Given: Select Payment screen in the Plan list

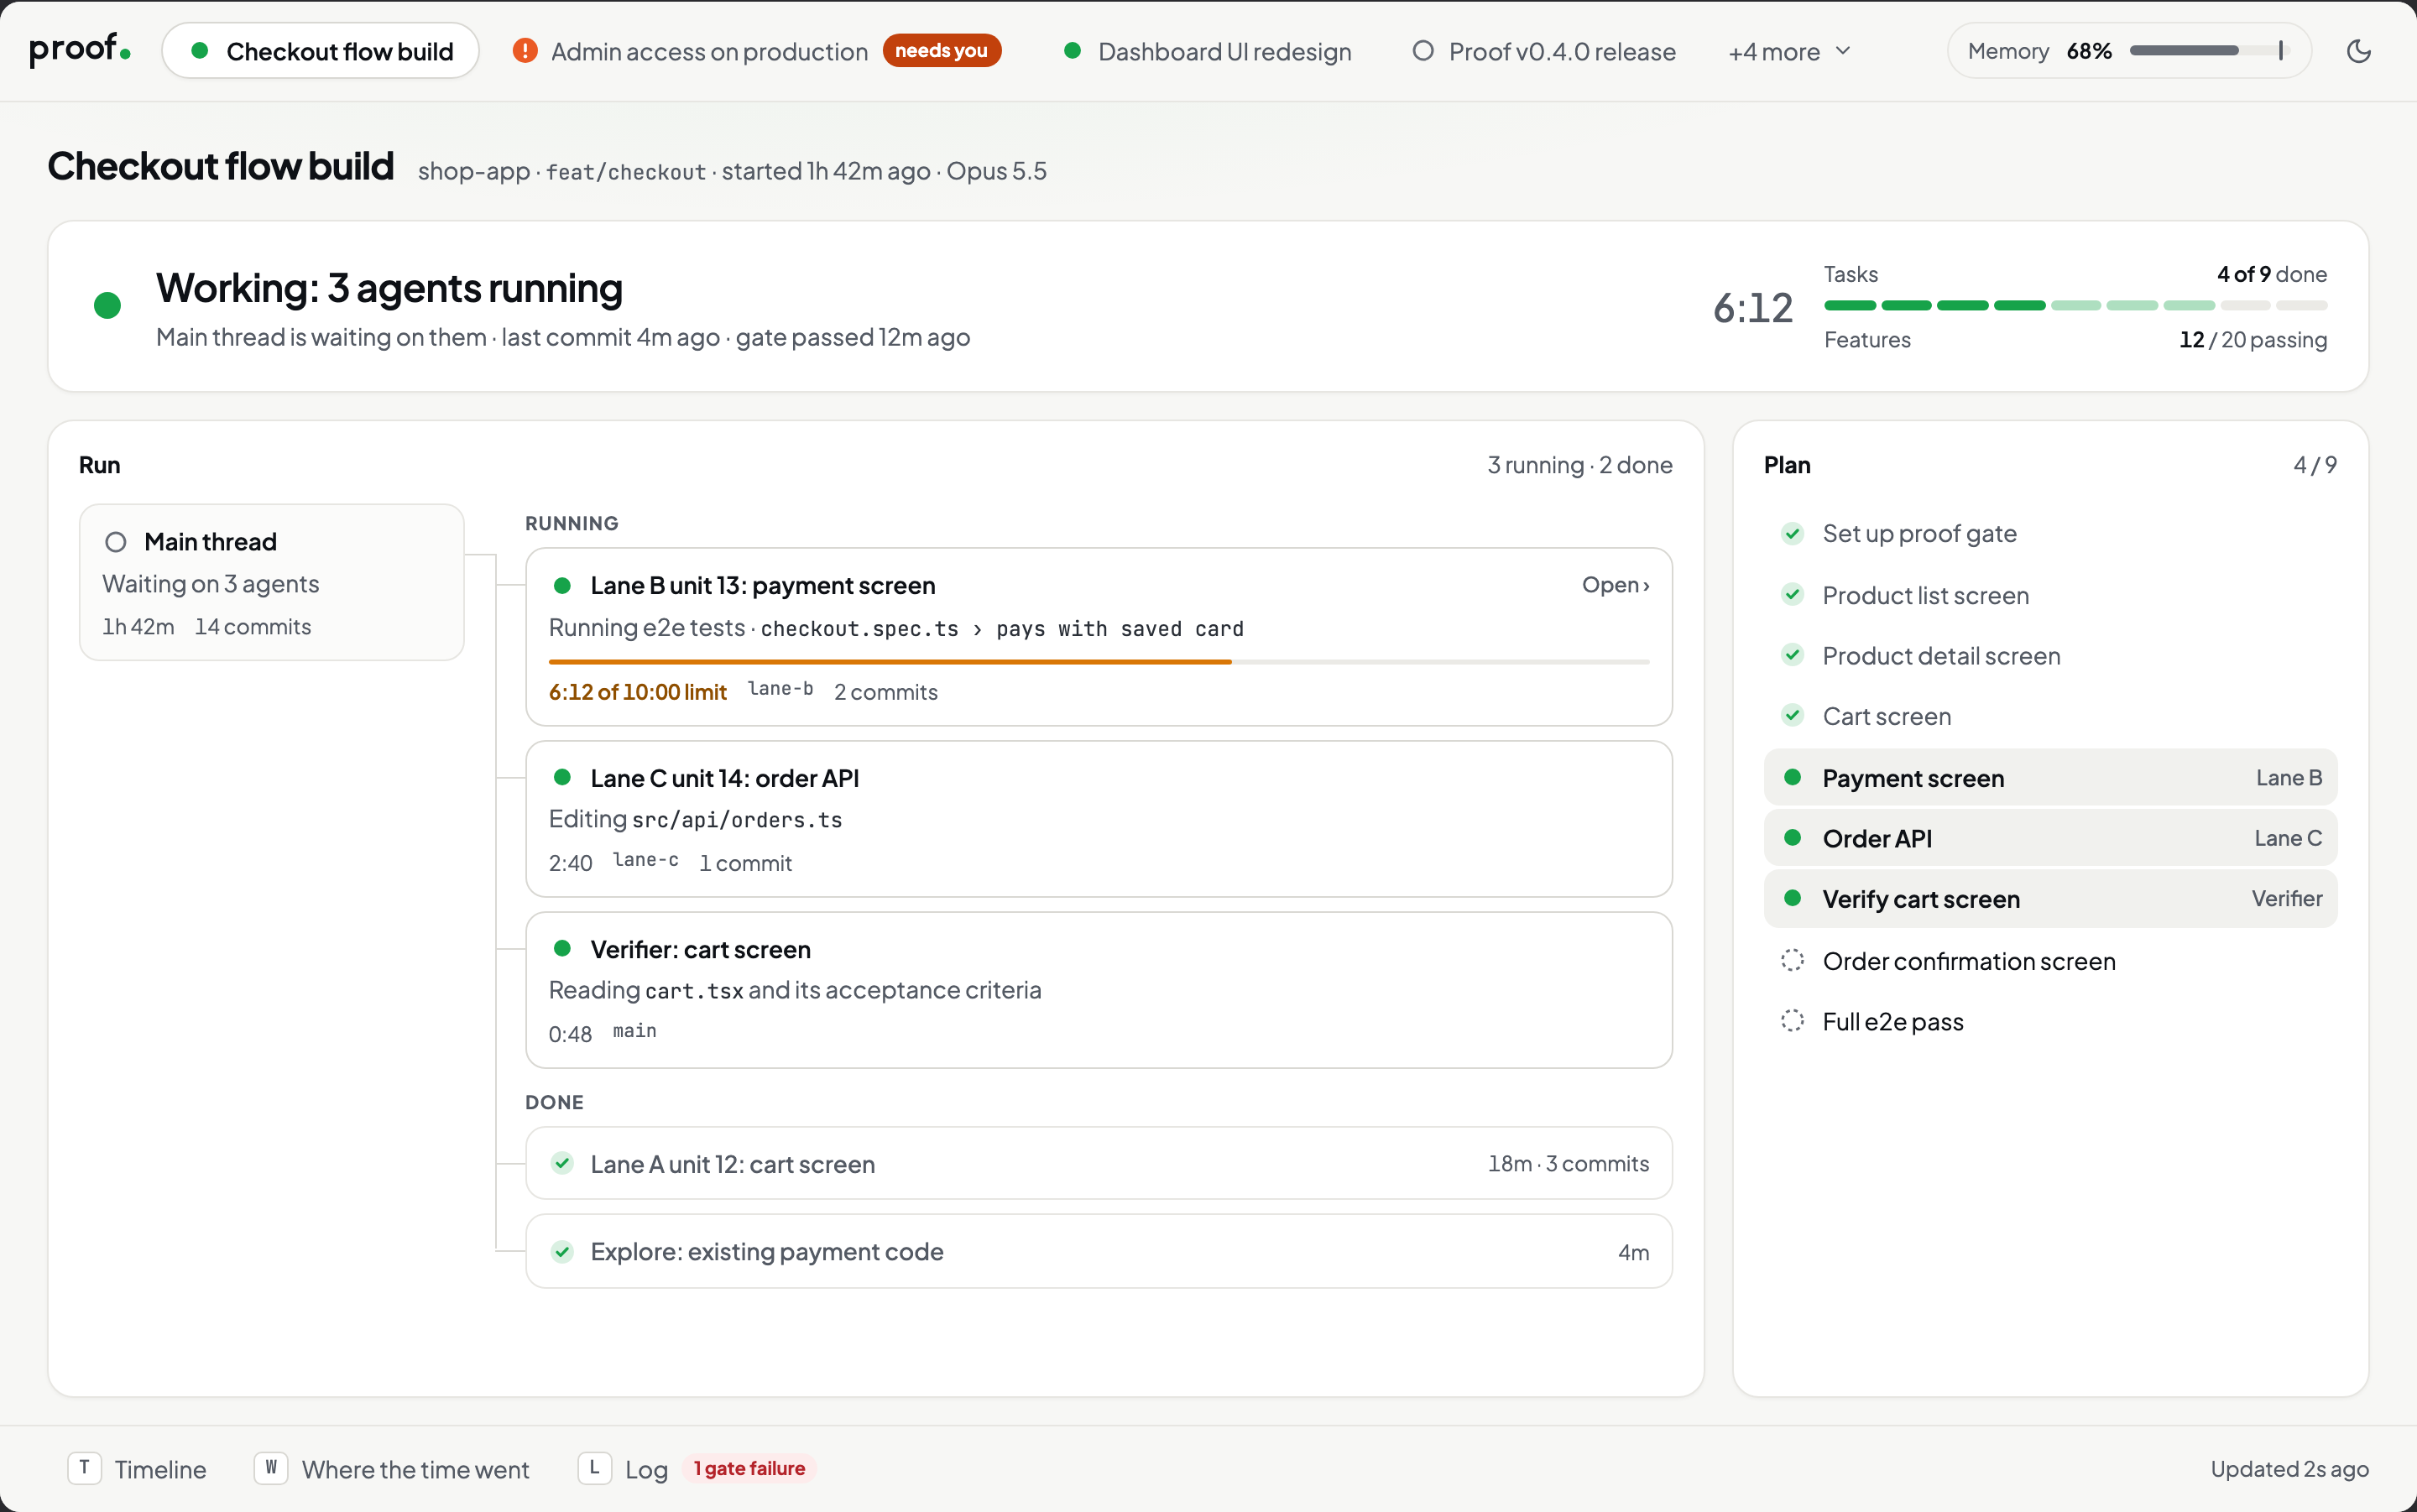Looking at the screenshot, I should pos(2050,778).
